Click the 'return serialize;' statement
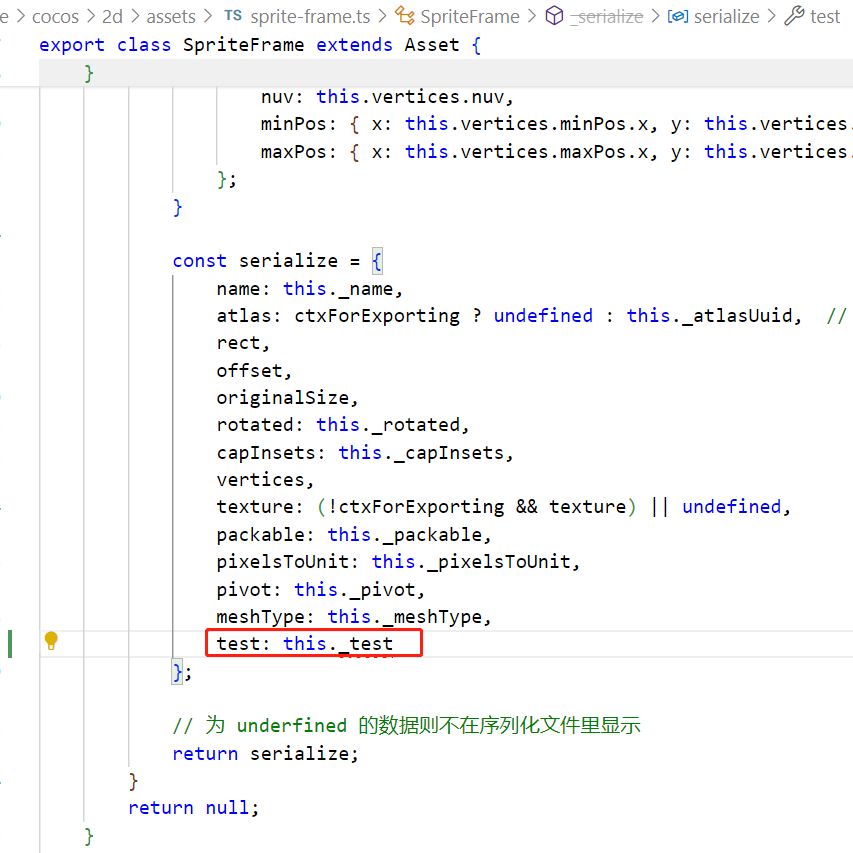This screenshot has width=853, height=853. (265, 754)
